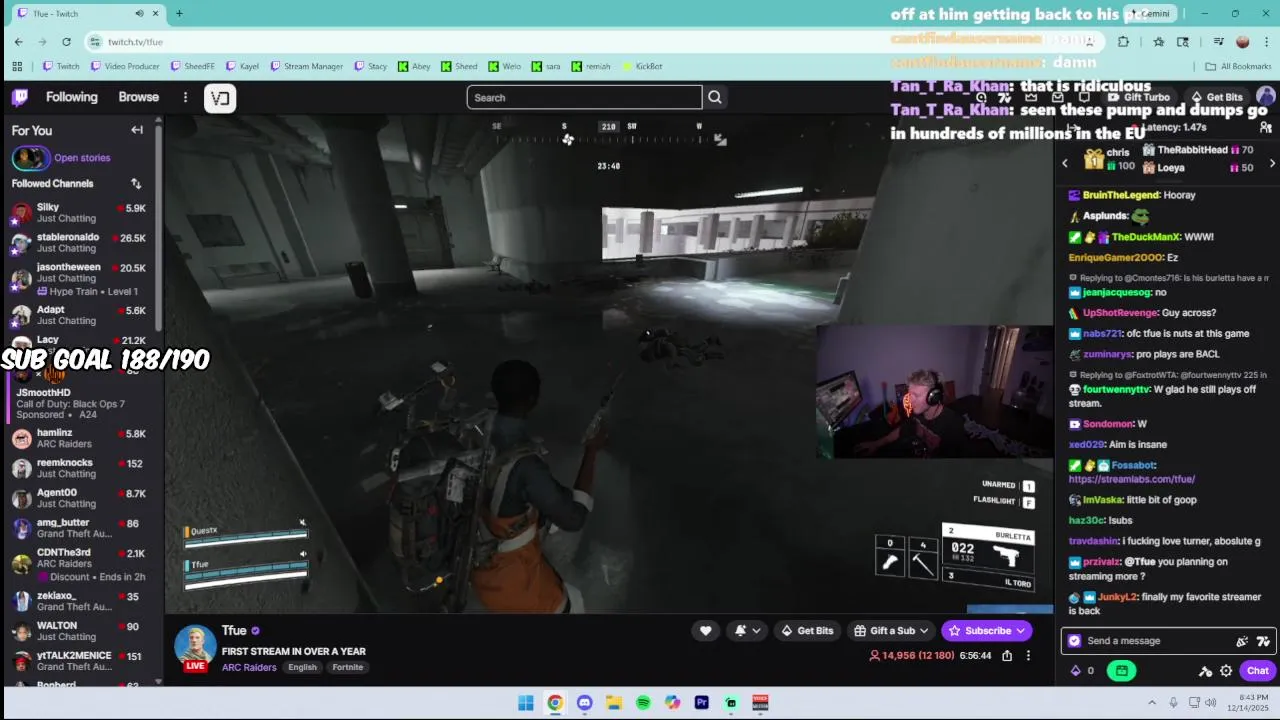Collapse the For You sidebar
Screen dimensions: 1280x720
(137, 130)
